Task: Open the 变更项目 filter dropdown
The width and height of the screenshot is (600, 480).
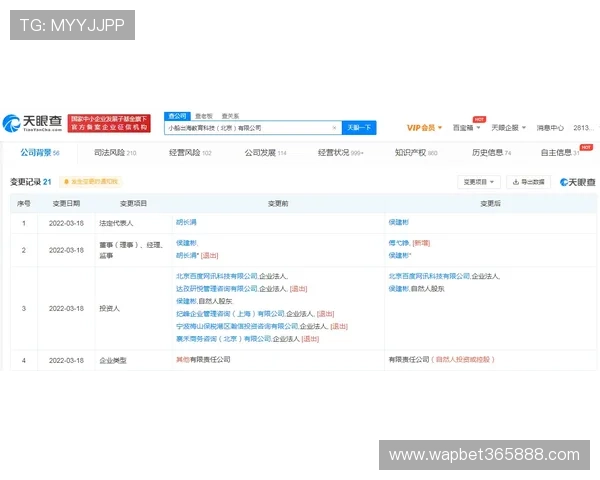Action: coord(479,182)
